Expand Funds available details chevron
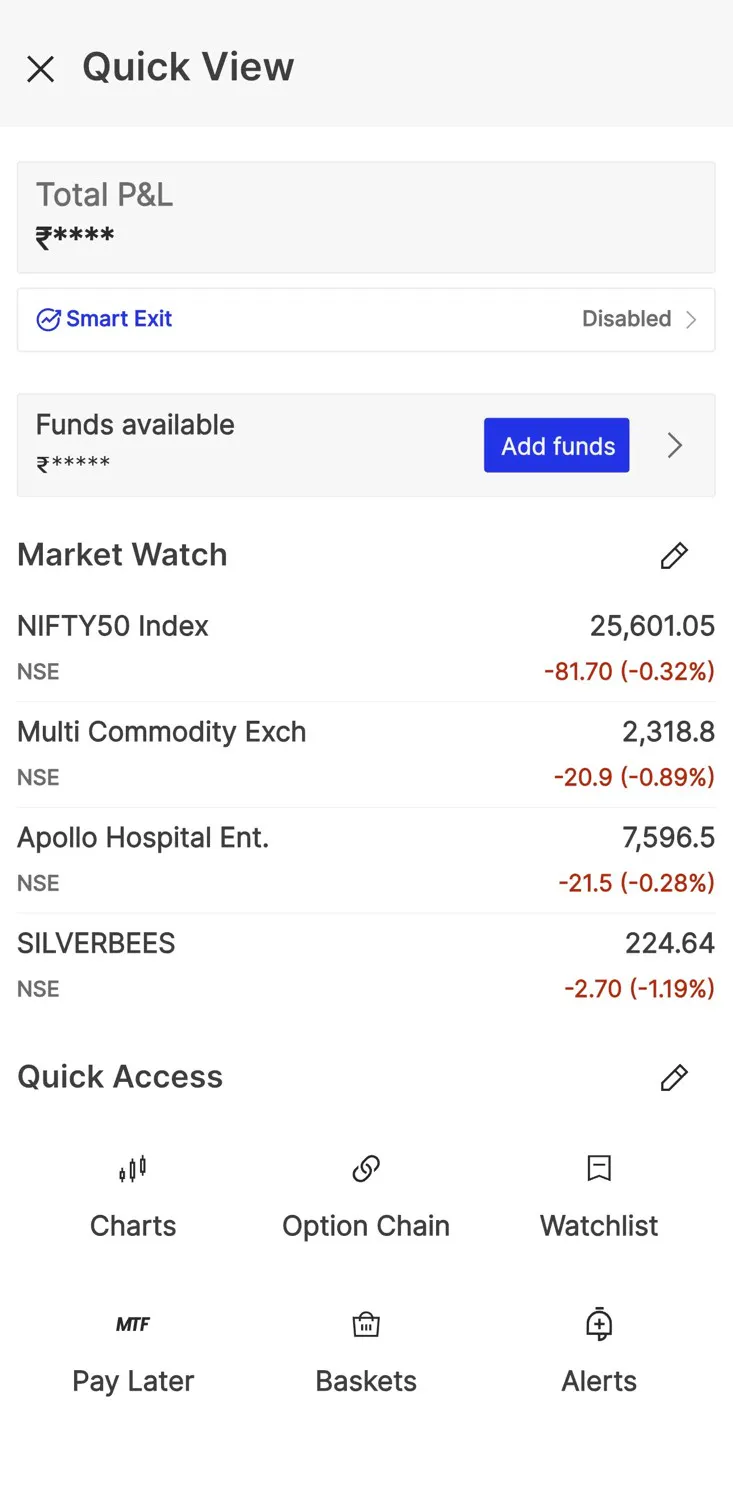Image resolution: width=733 pixels, height=1500 pixels. 675,446
